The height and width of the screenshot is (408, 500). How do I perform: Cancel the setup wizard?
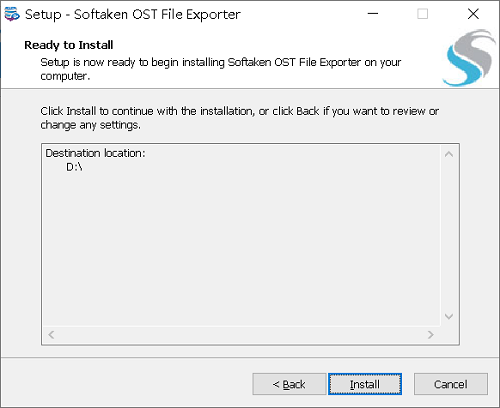pos(451,384)
